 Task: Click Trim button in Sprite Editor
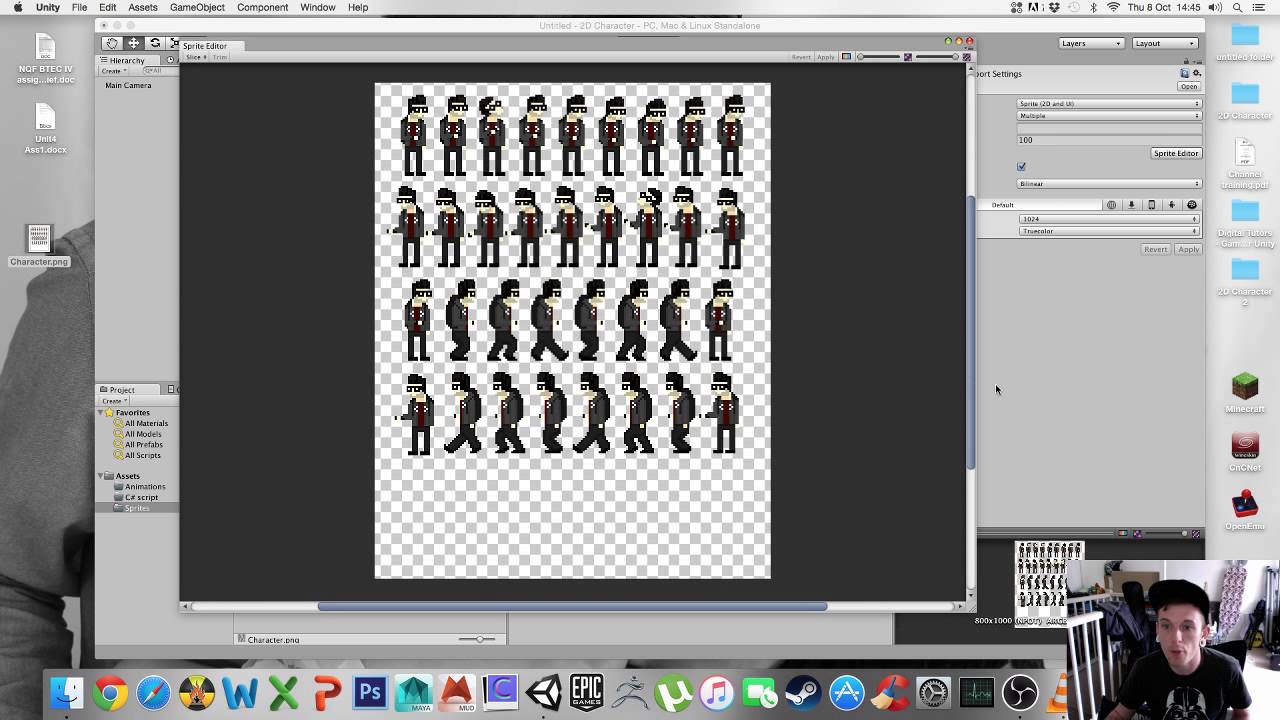[220, 57]
